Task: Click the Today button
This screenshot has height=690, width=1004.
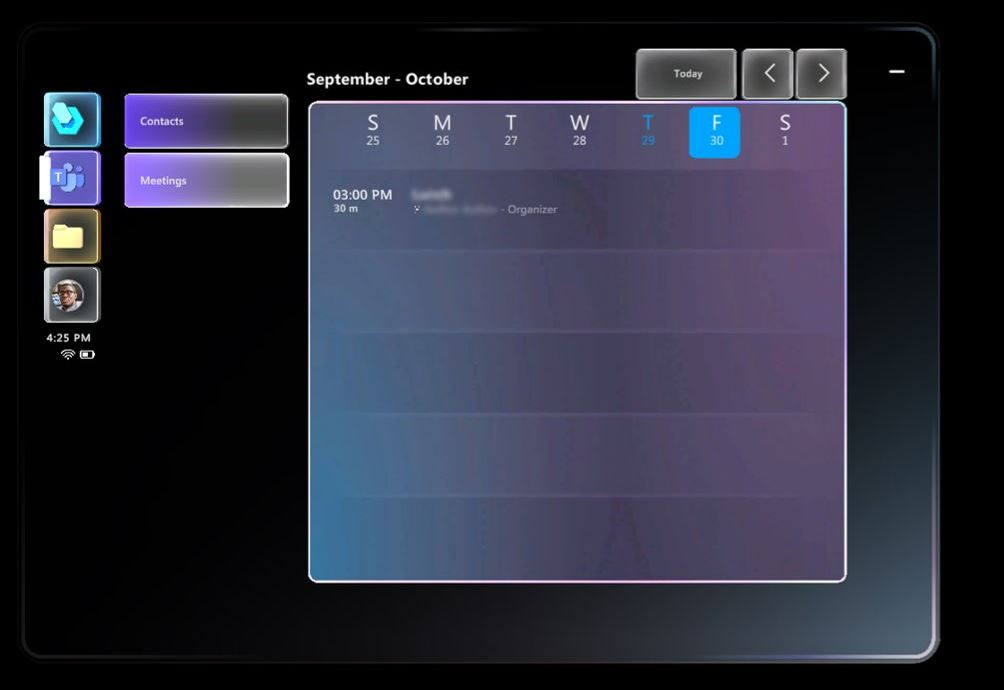Action: click(x=685, y=73)
